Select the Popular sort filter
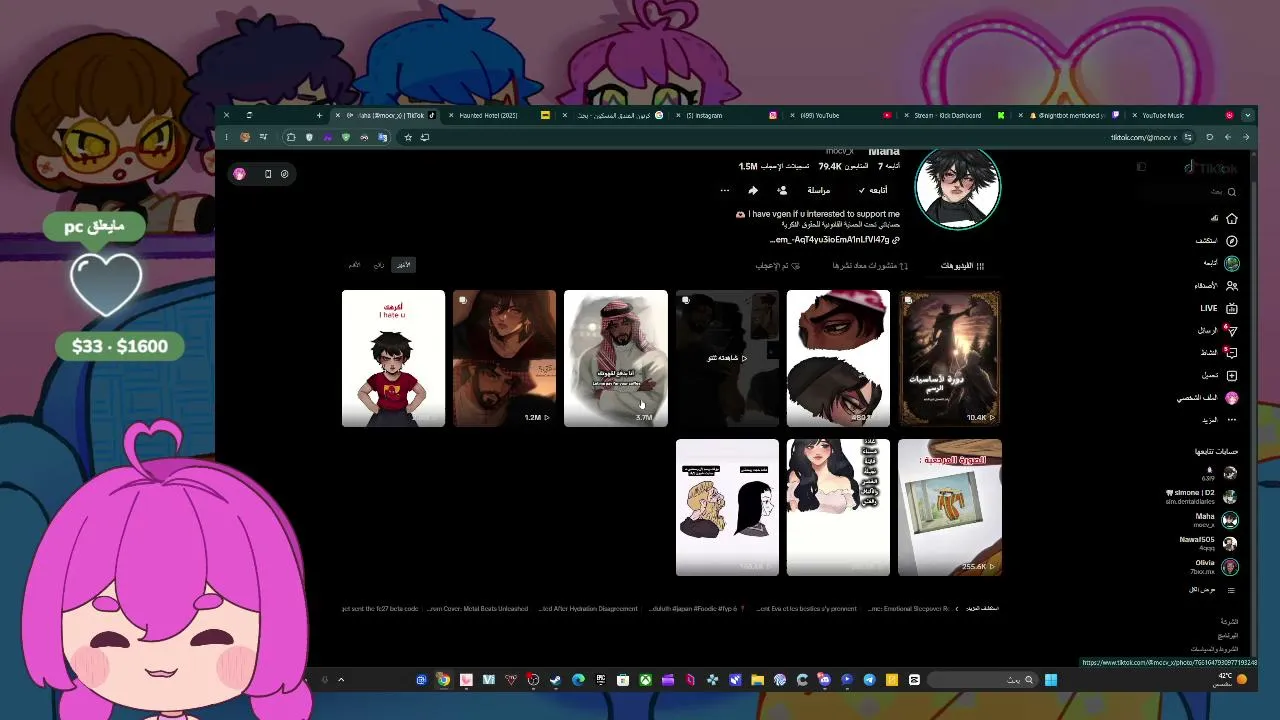 378,265
